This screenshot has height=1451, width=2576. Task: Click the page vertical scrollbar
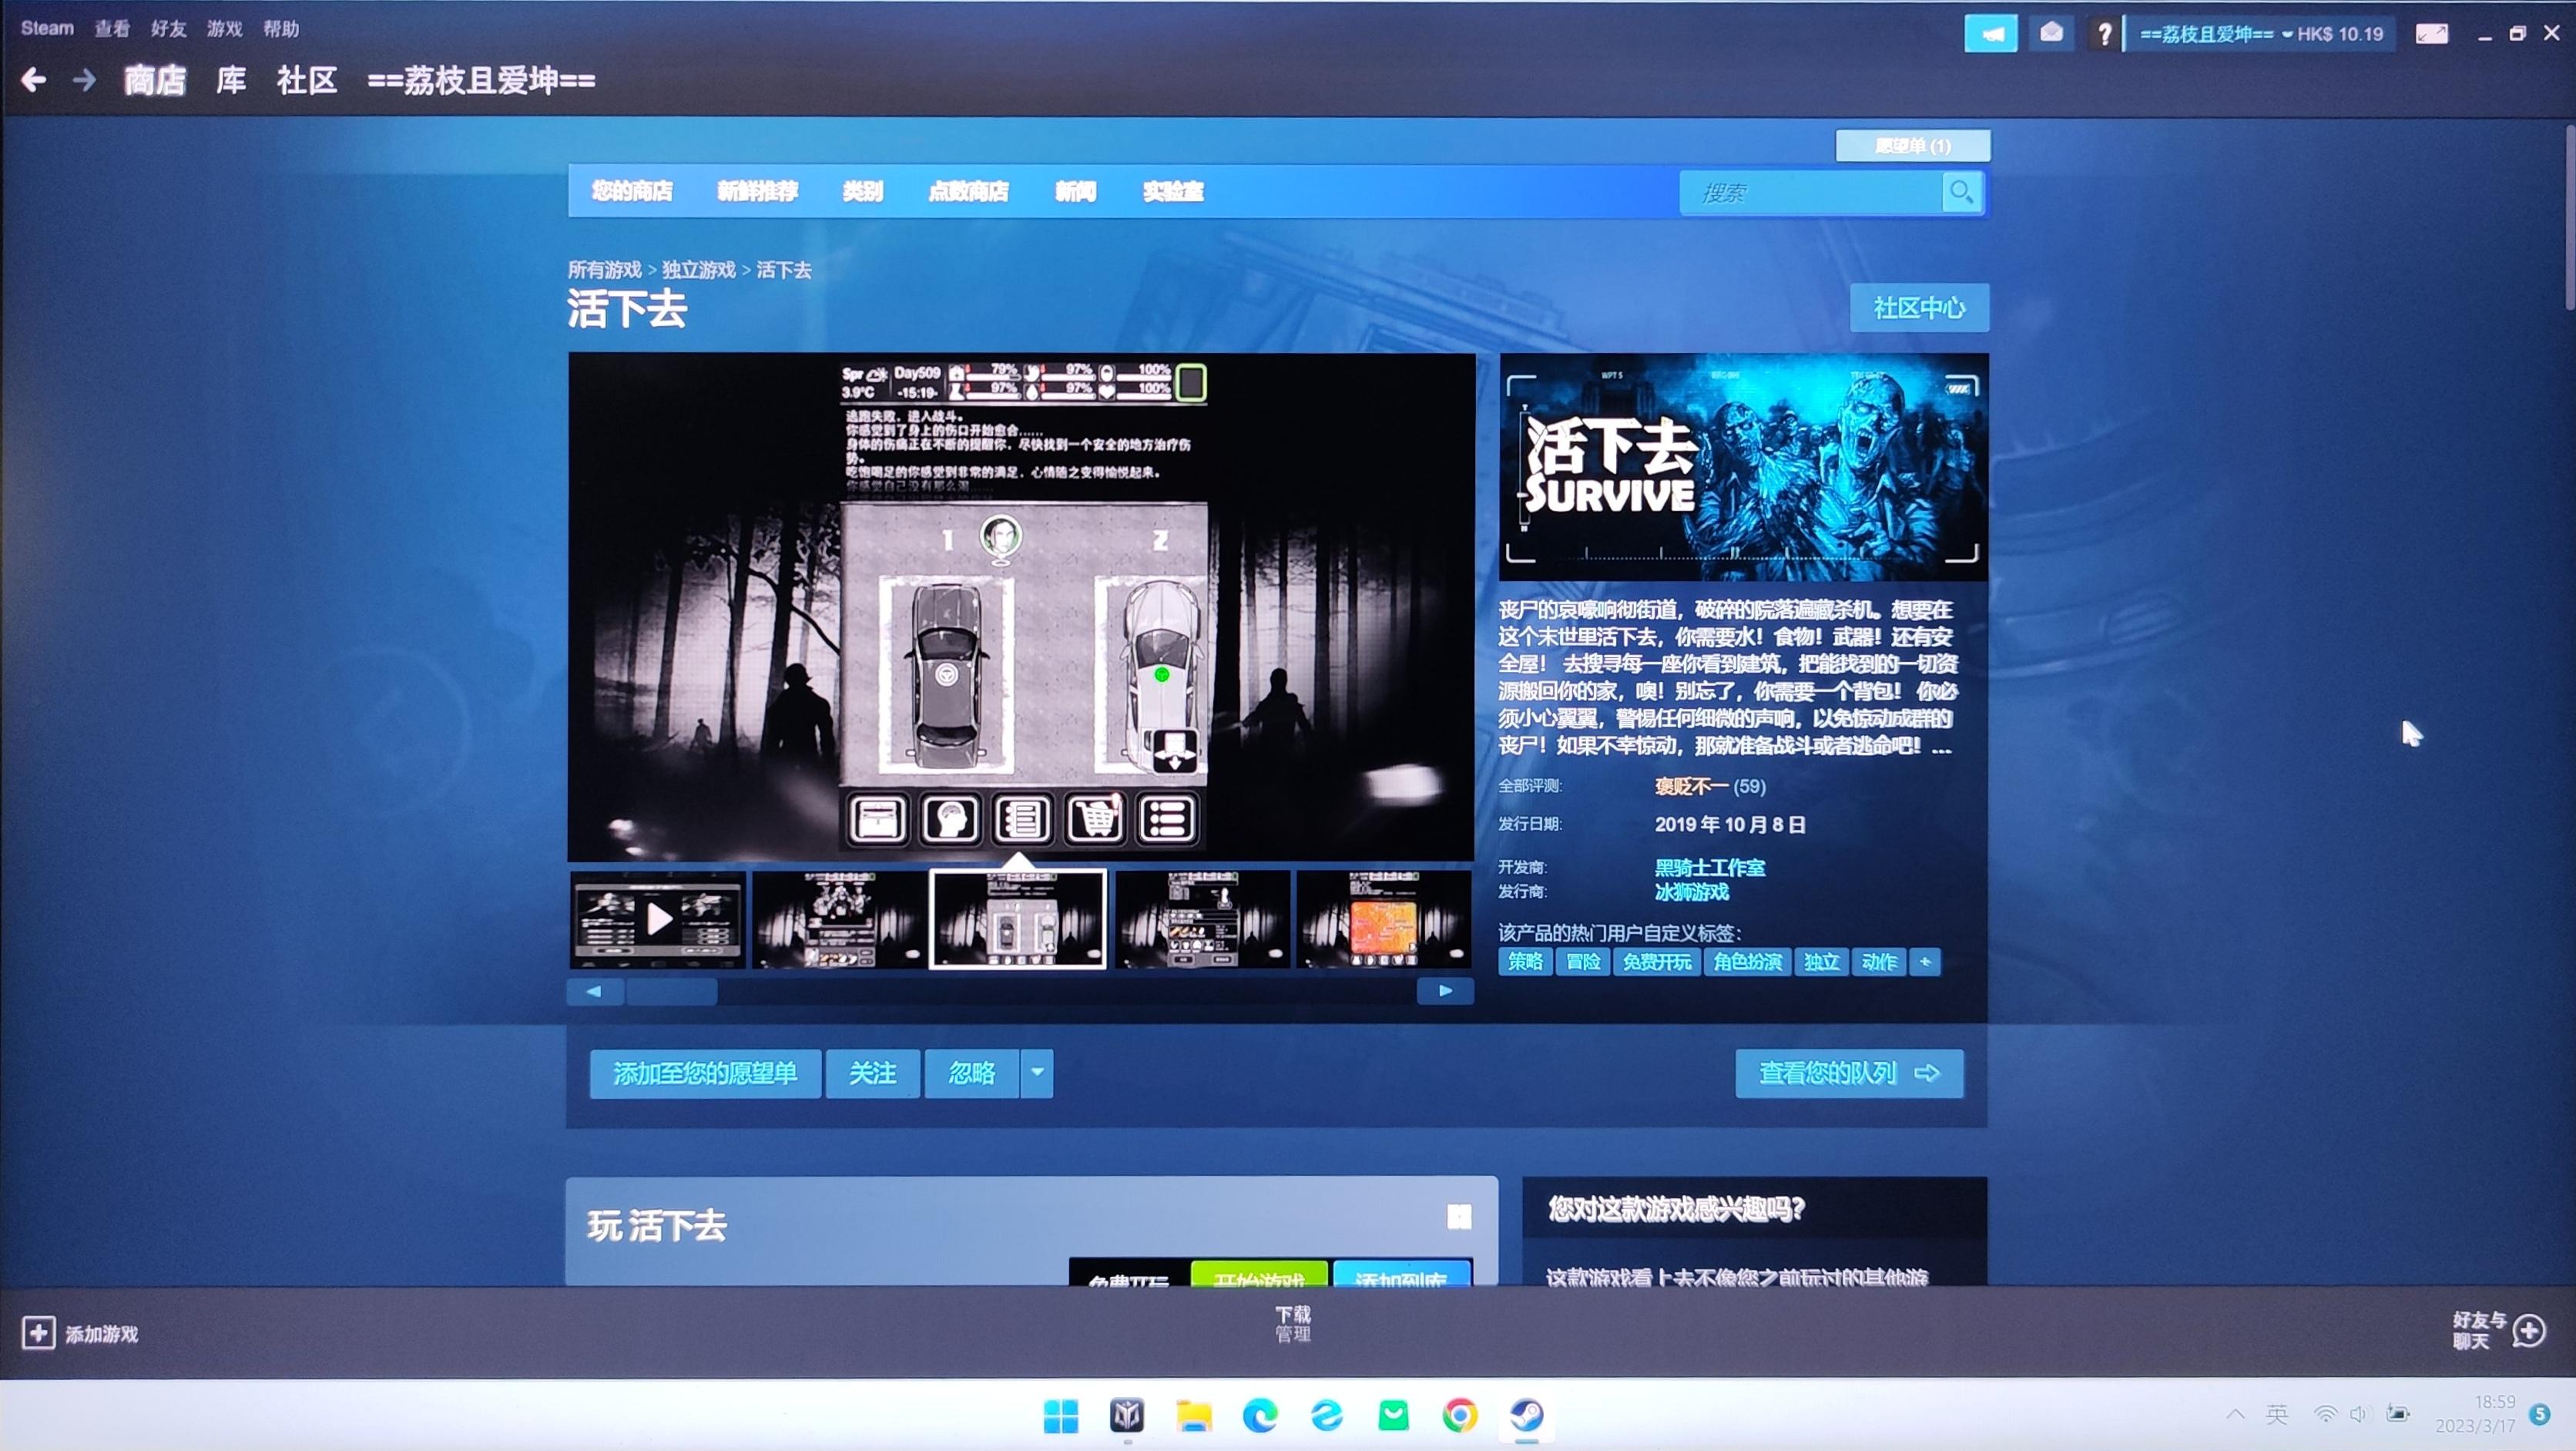(2568, 218)
